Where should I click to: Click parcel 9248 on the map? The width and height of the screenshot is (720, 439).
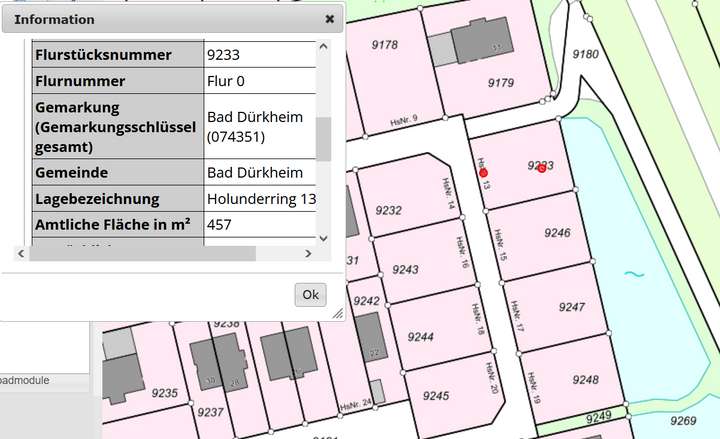[585, 380]
